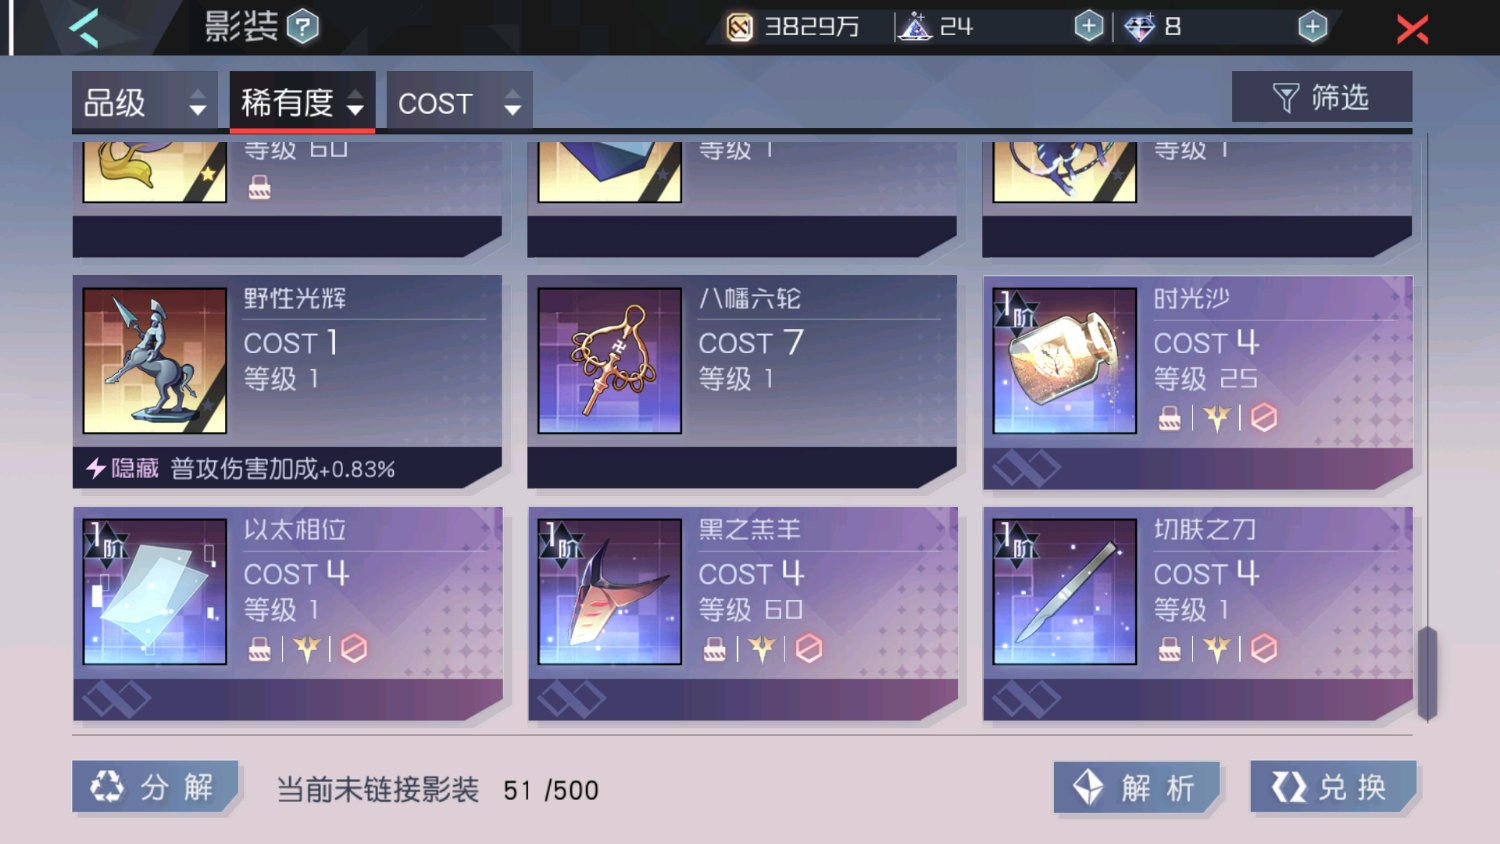The width and height of the screenshot is (1500, 844).
Task: Select the 八幡六轮 item card
Action: click(741, 382)
